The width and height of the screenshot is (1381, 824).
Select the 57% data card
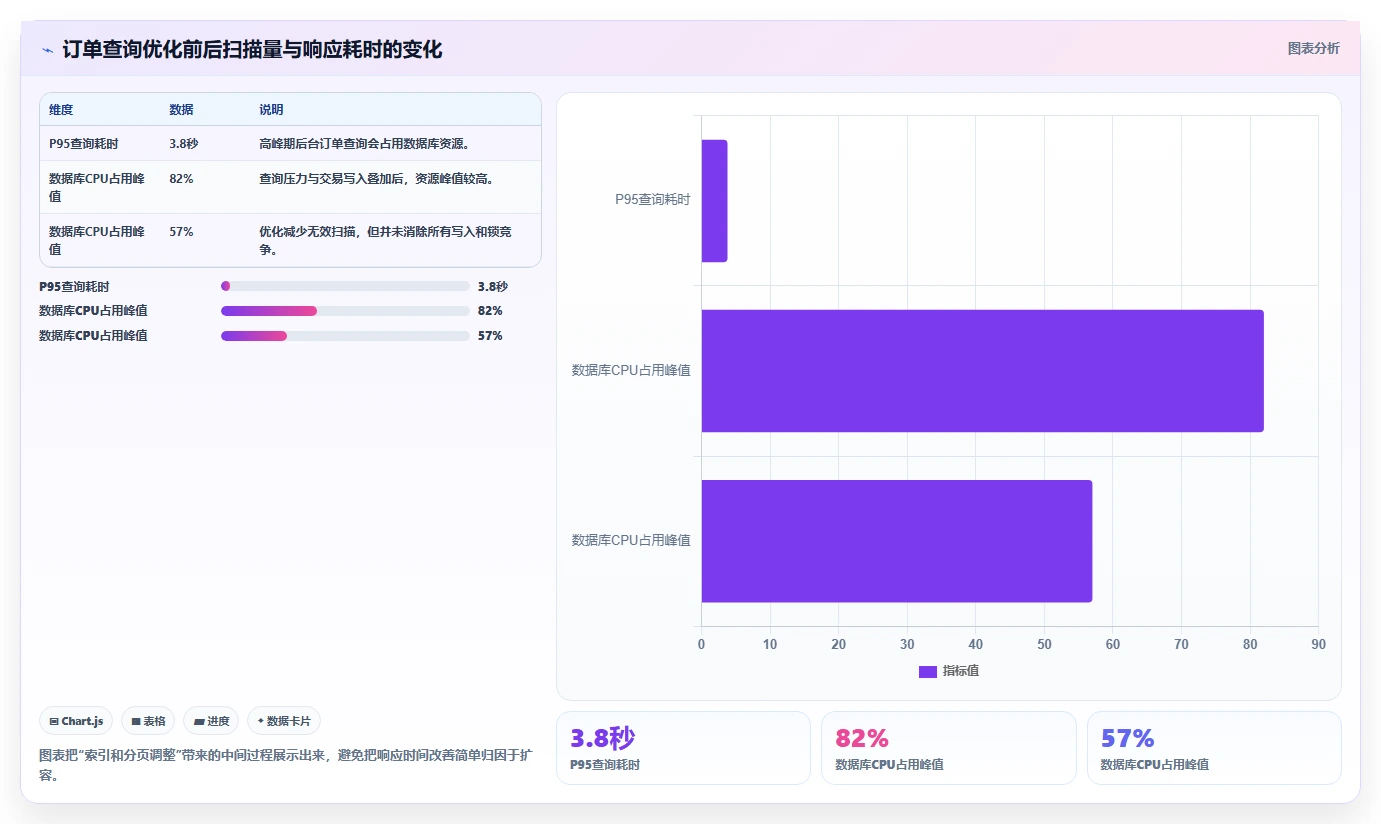1214,748
